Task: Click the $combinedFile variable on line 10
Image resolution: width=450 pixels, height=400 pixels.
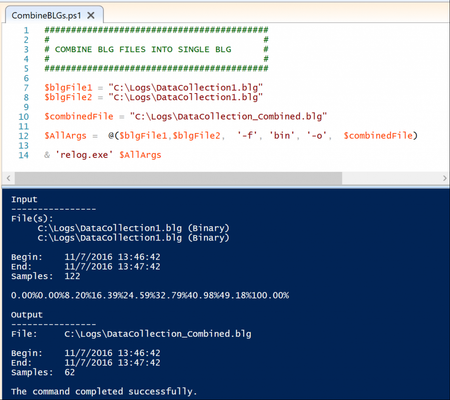Action: point(79,117)
